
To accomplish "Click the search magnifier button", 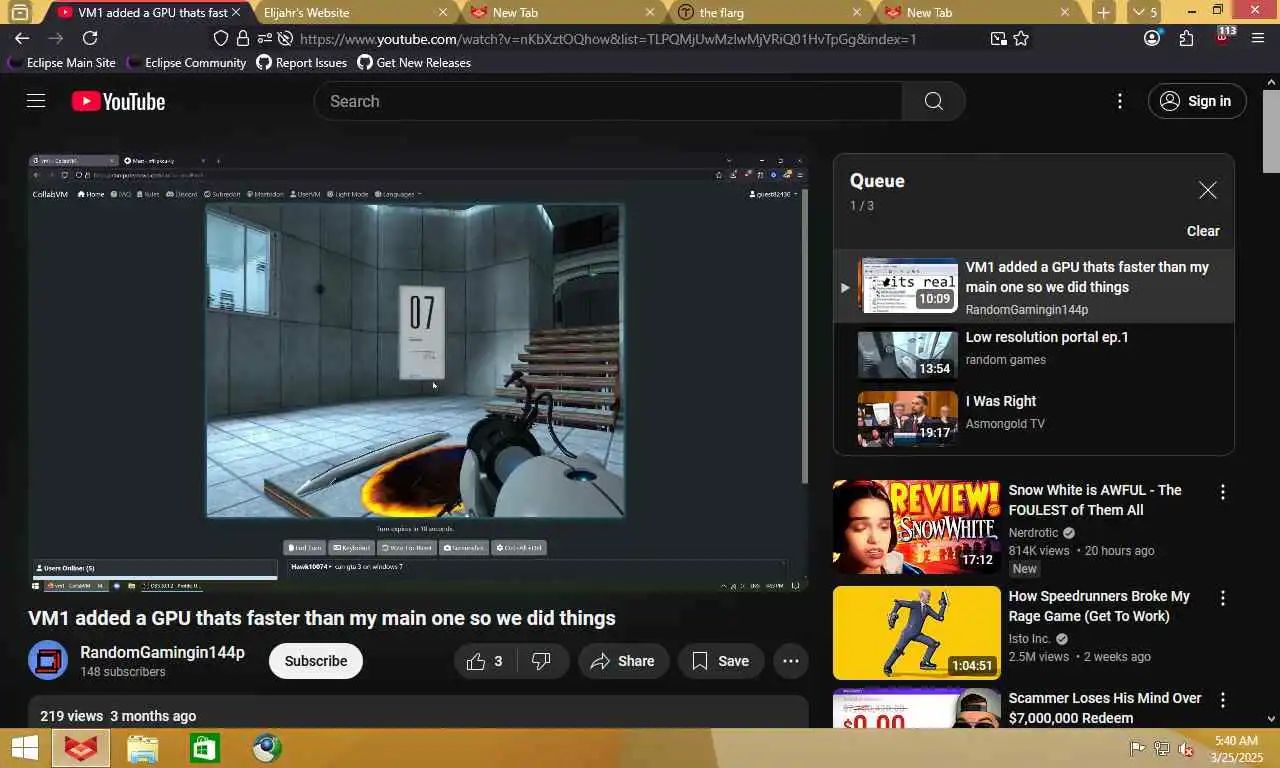I will 933,101.
